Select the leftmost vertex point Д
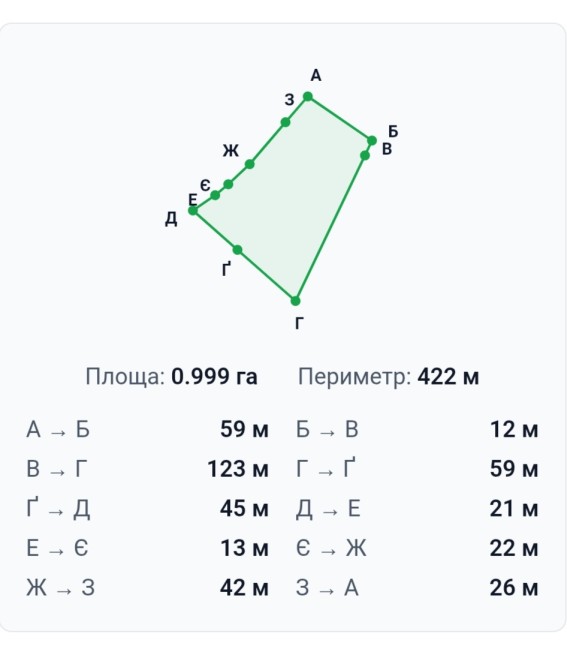567x670 pixels. (x=193, y=210)
